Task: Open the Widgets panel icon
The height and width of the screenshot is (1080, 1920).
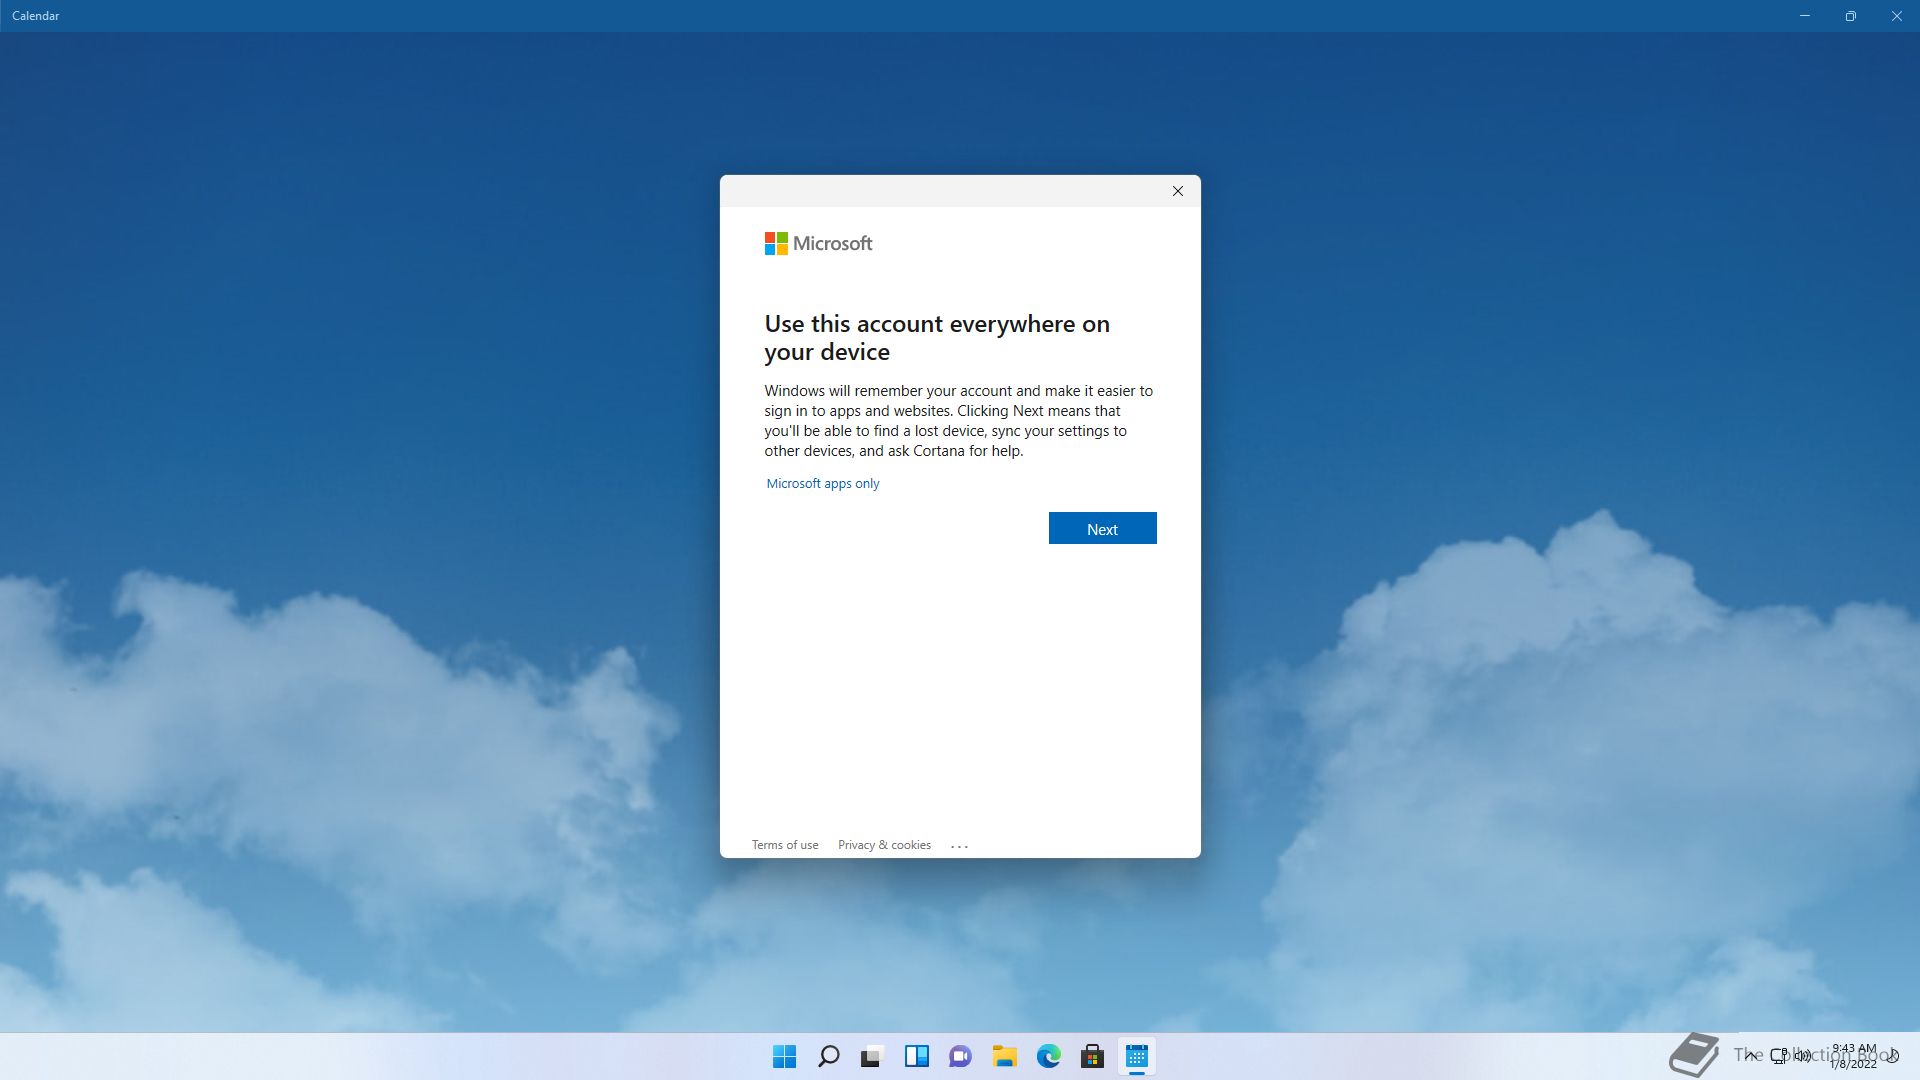Action: 916,1057
